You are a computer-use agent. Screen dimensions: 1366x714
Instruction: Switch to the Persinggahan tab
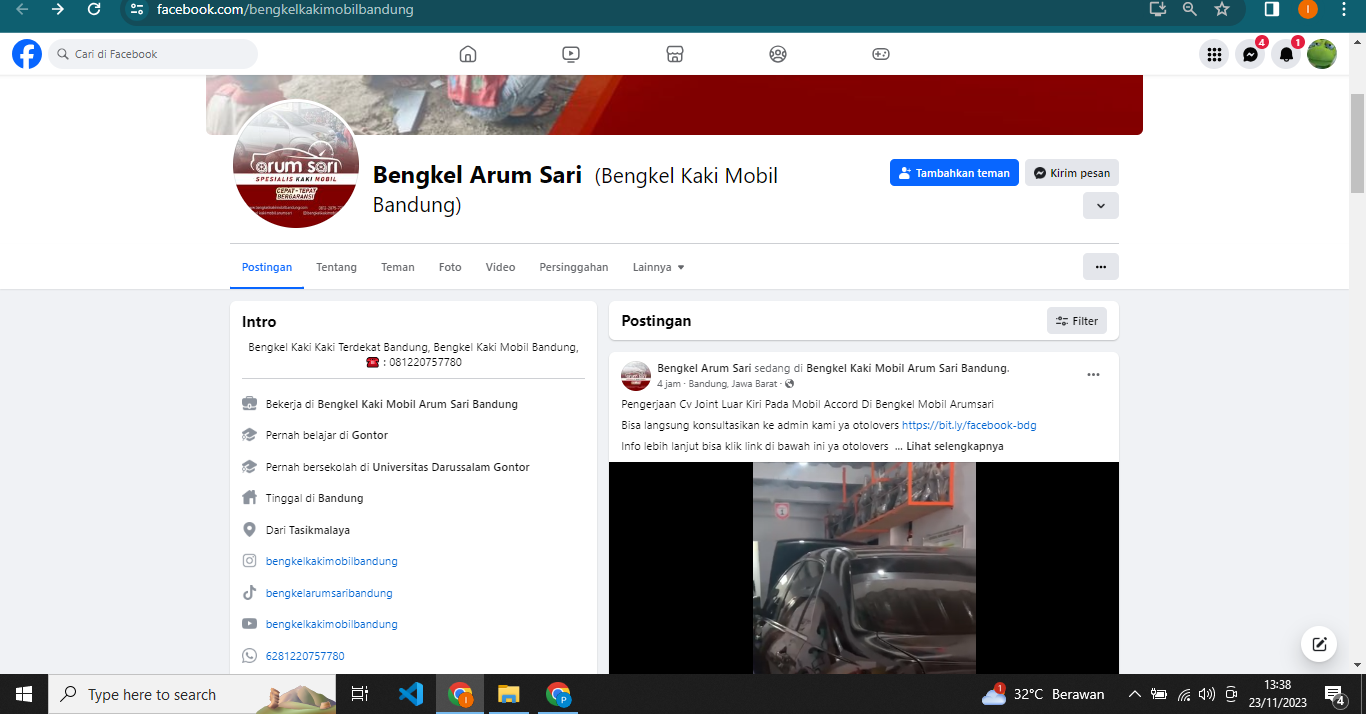574,267
